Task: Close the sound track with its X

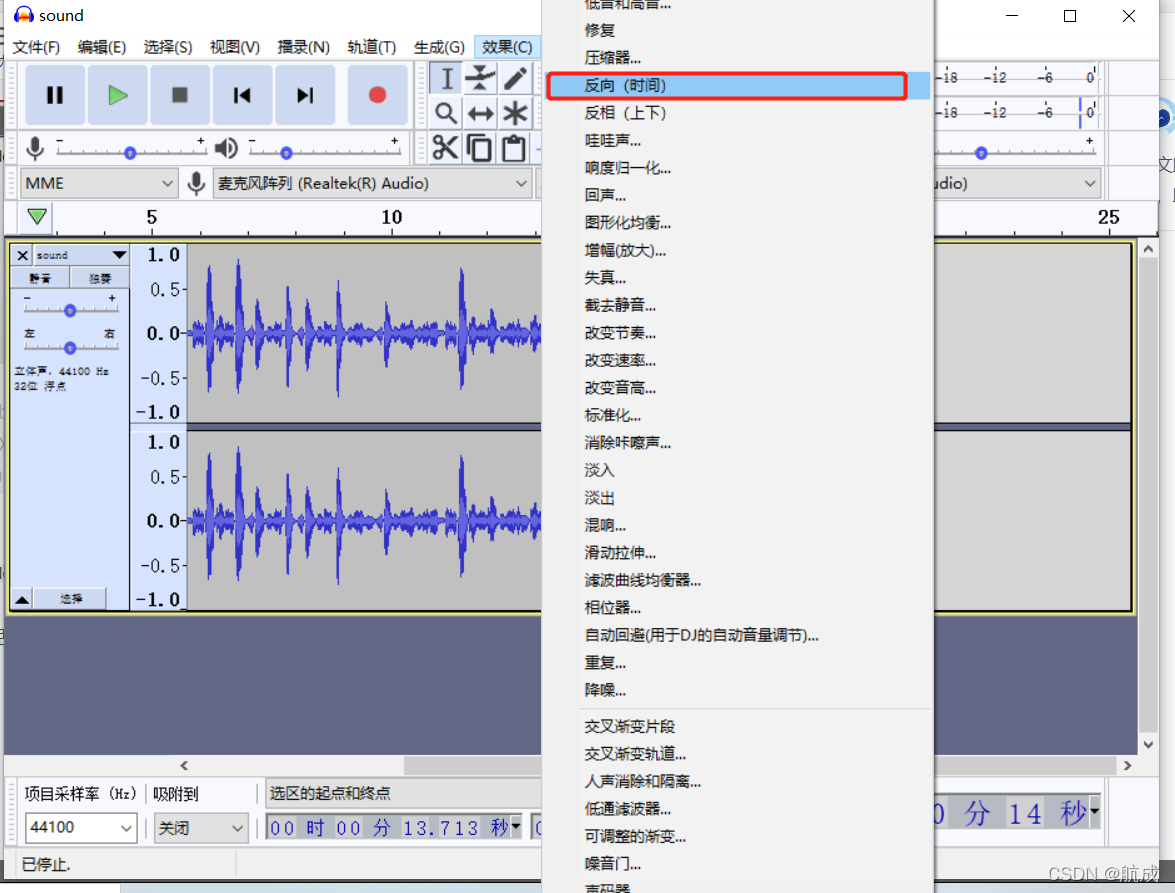Action: click(22, 255)
